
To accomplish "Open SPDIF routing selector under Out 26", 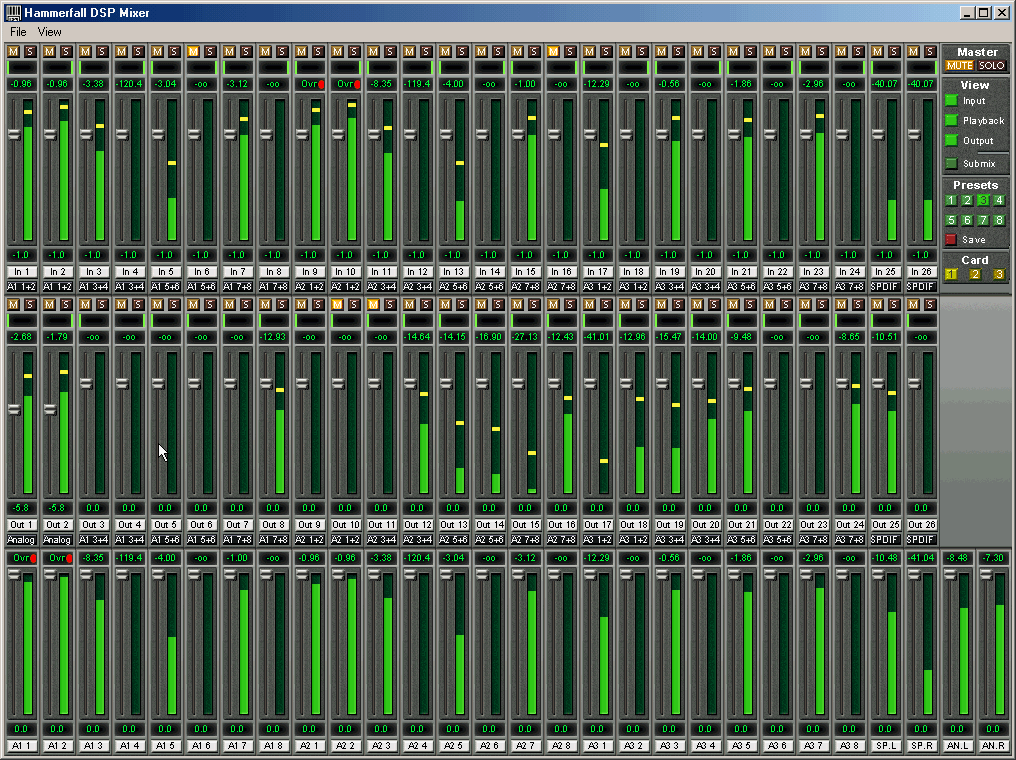I will coord(921,540).
